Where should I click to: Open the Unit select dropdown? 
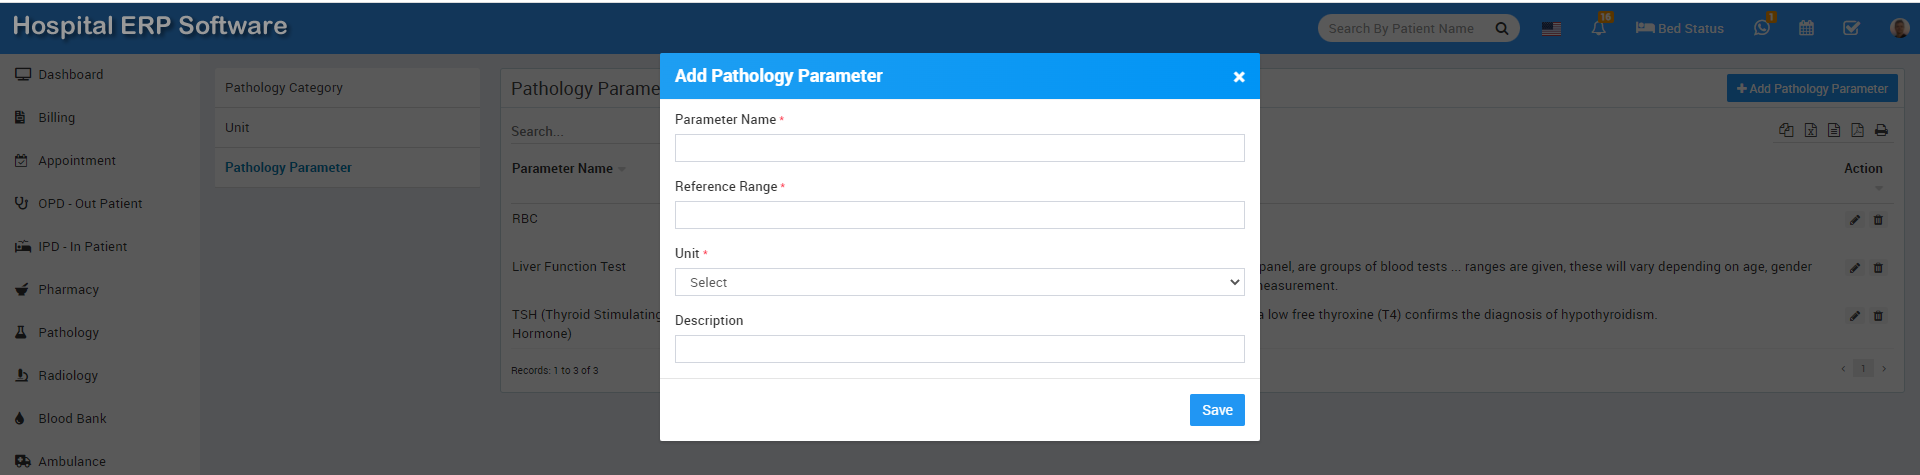959,282
